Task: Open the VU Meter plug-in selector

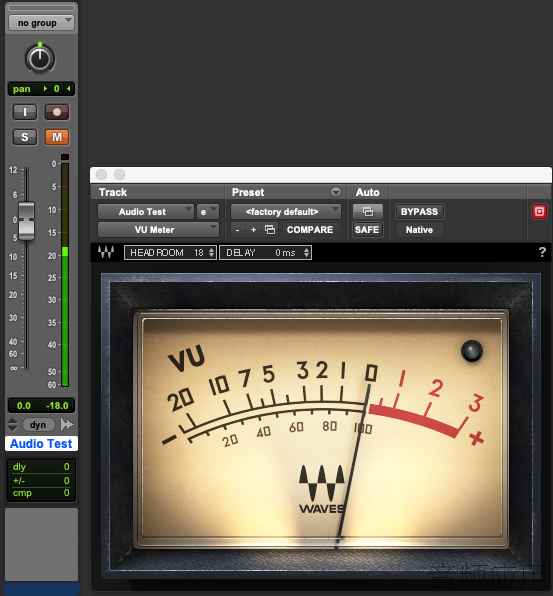Action: pyautogui.click(x=158, y=230)
